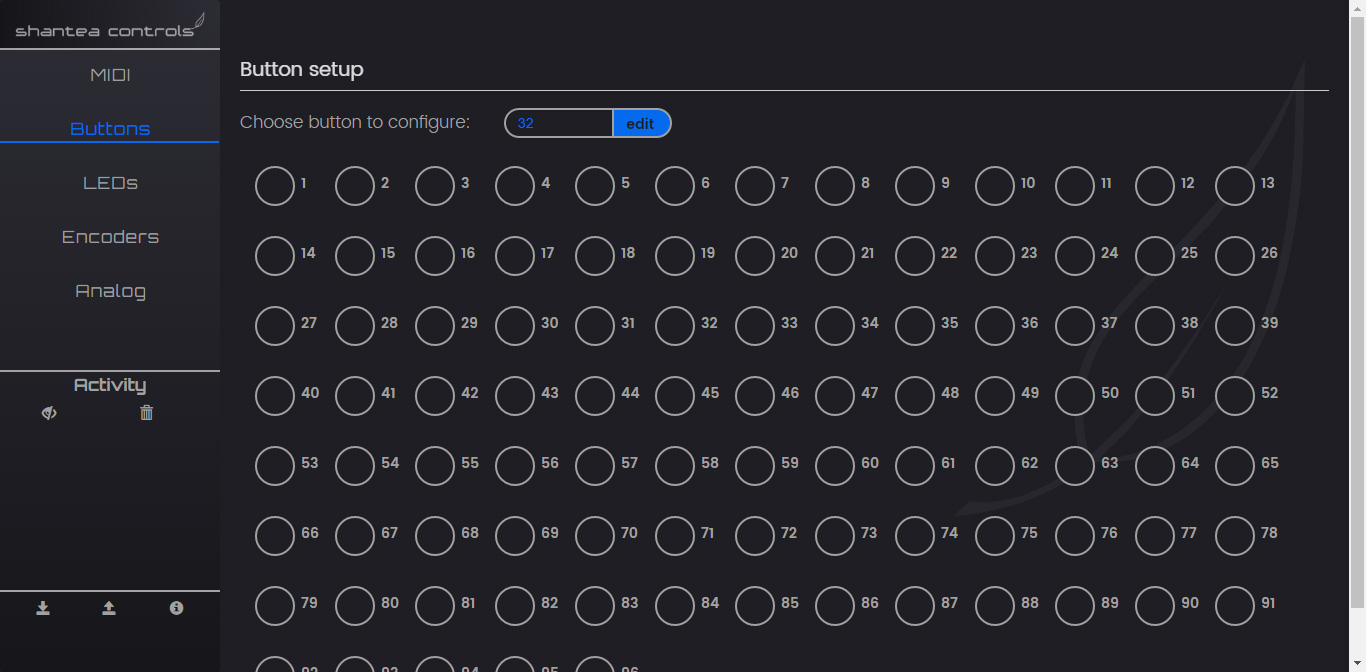
Task: Click the button number input field
Action: pyautogui.click(x=559, y=123)
